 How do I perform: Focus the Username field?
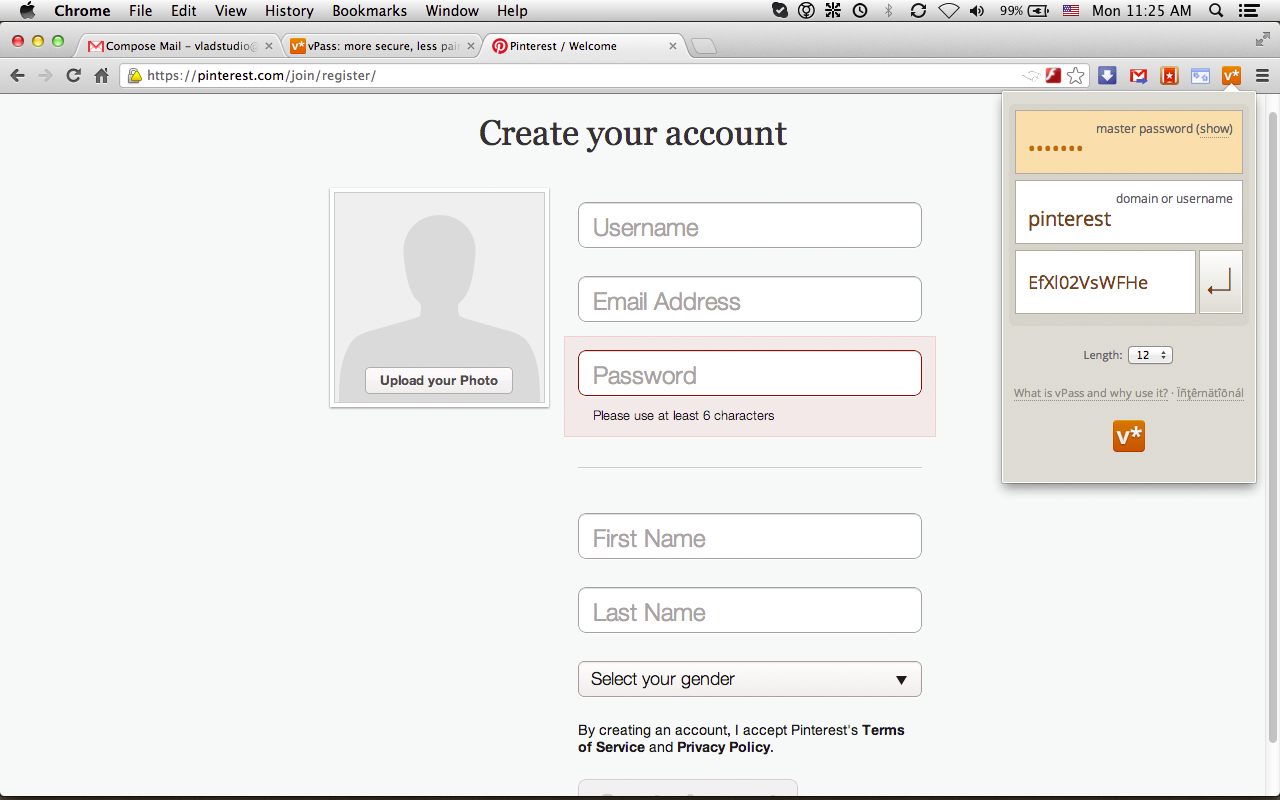tap(750, 225)
